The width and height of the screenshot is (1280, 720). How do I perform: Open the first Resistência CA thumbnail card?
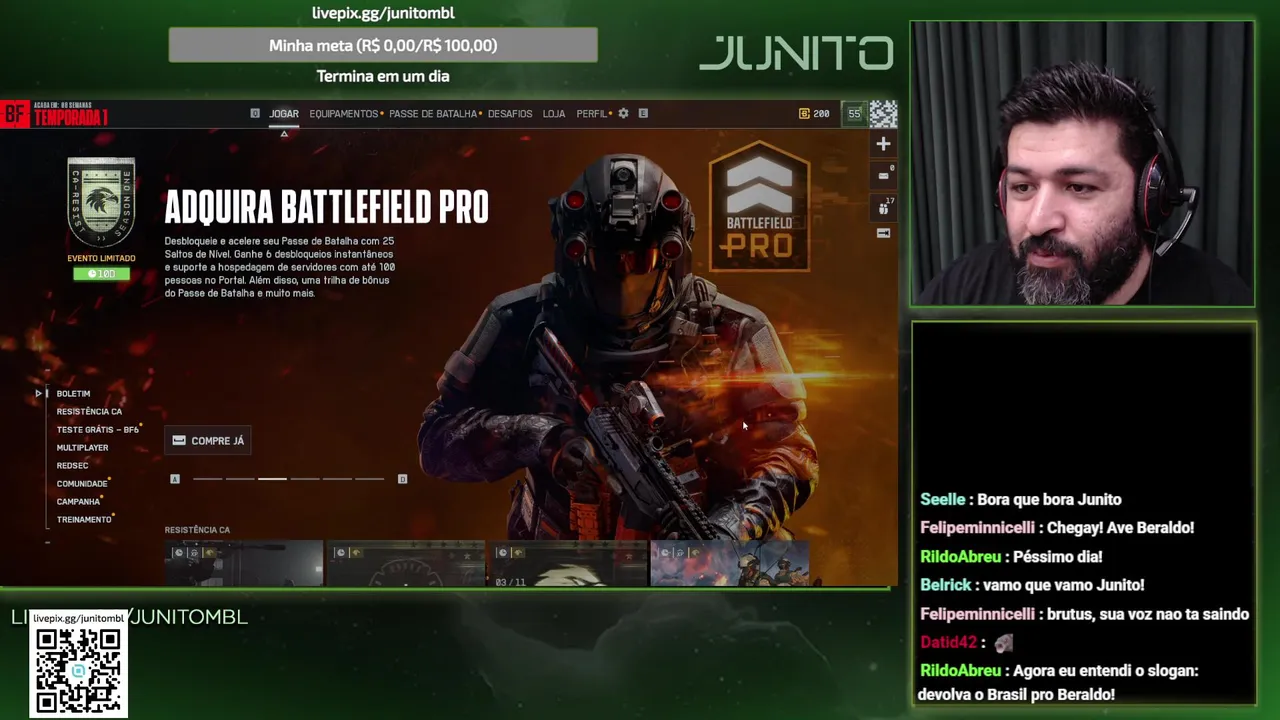point(244,563)
